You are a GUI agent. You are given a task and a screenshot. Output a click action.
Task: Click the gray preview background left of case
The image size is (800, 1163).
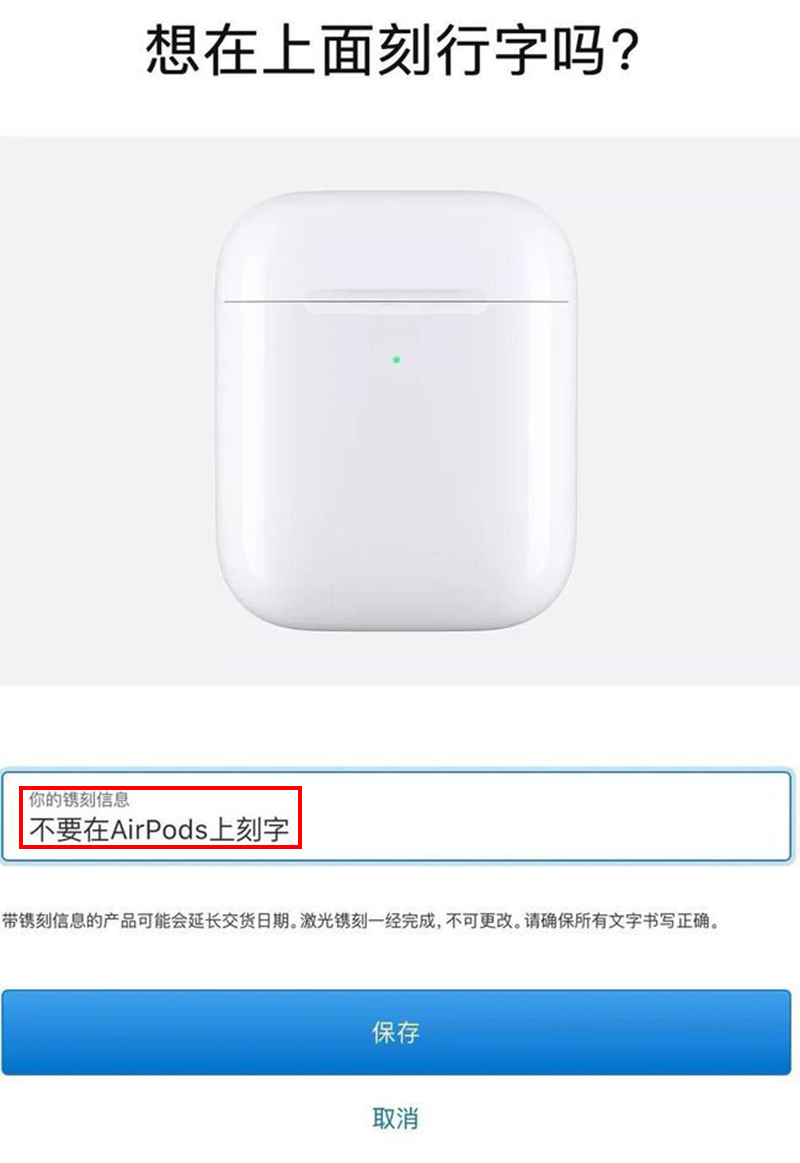107,411
